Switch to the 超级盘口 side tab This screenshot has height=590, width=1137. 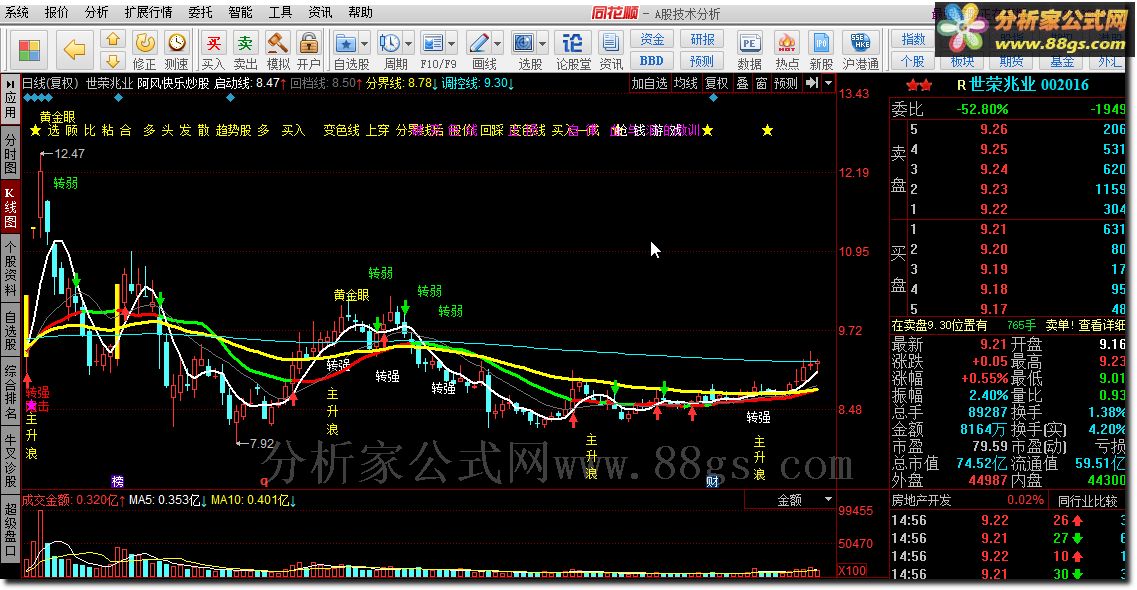10,530
